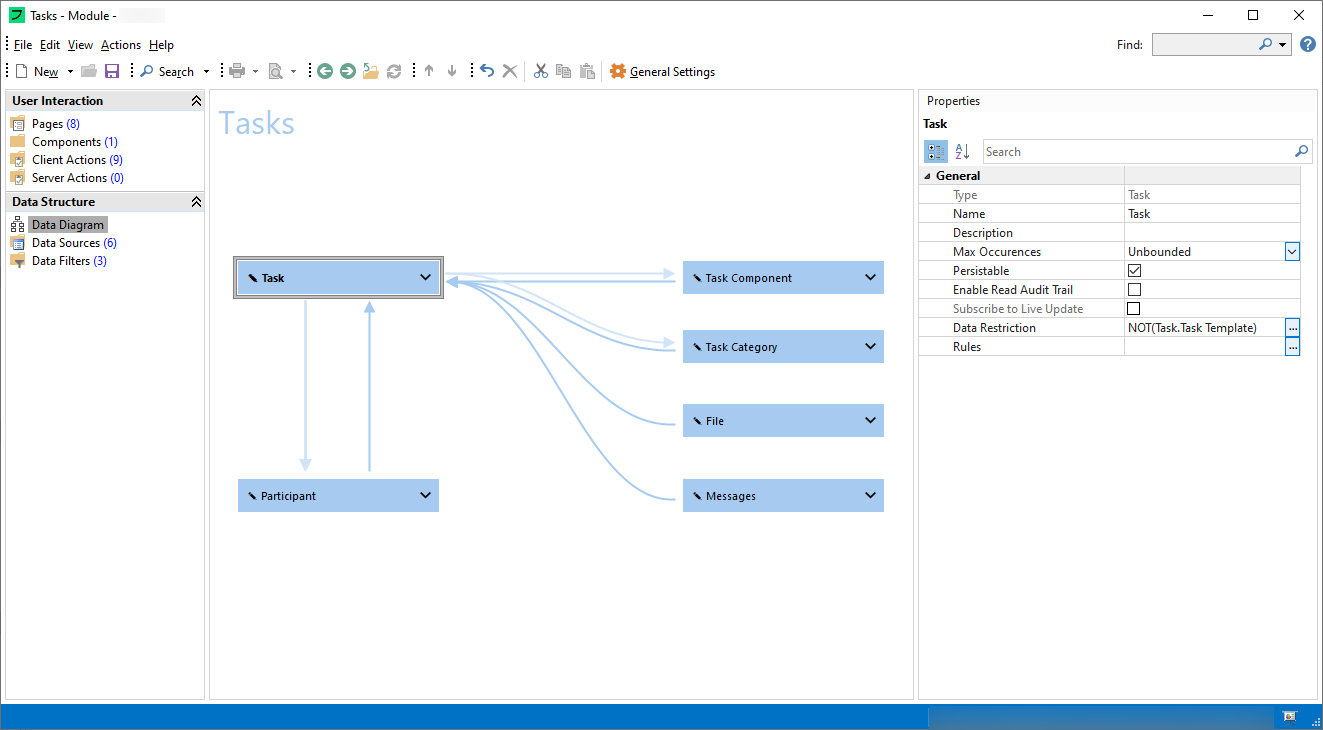Open the Actions menu
Viewport: 1323px width, 730px height.
pos(120,45)
